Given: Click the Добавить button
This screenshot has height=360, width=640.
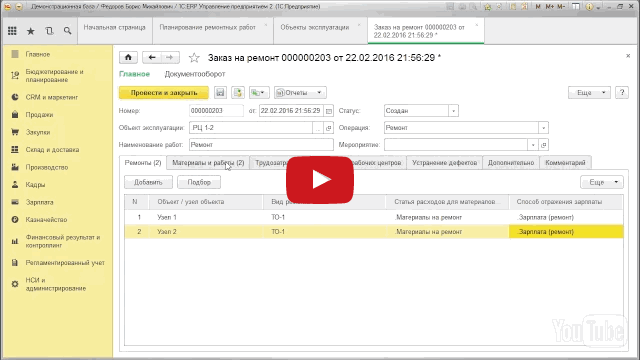Looking at the screenshot, I should click(148, 182).
